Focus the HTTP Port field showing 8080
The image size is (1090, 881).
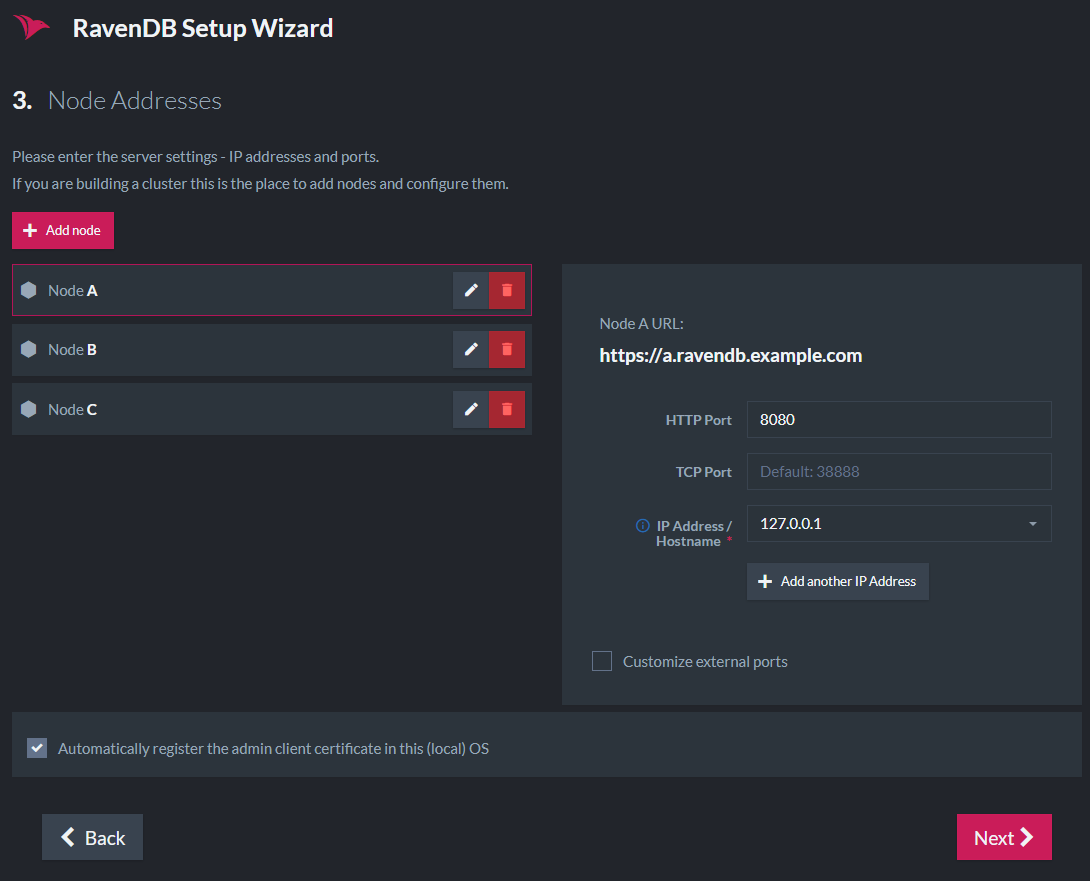tap(899, 419)
